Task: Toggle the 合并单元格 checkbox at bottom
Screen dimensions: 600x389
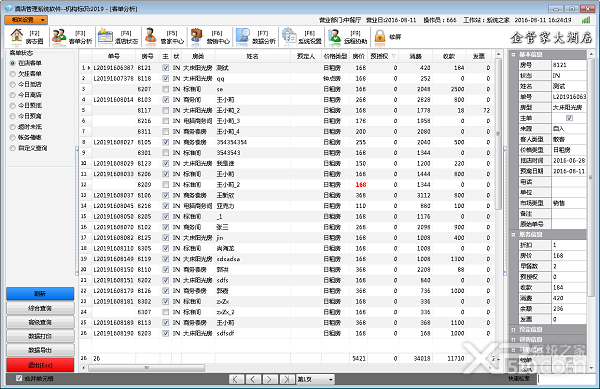Action: pyautogui.click(x=19, y=378)
